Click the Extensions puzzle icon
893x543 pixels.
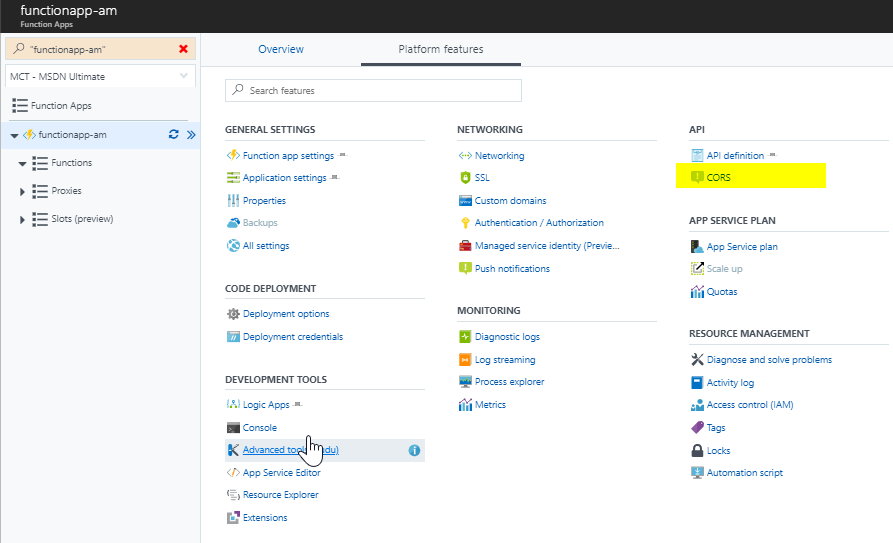[x=233, y=517]
